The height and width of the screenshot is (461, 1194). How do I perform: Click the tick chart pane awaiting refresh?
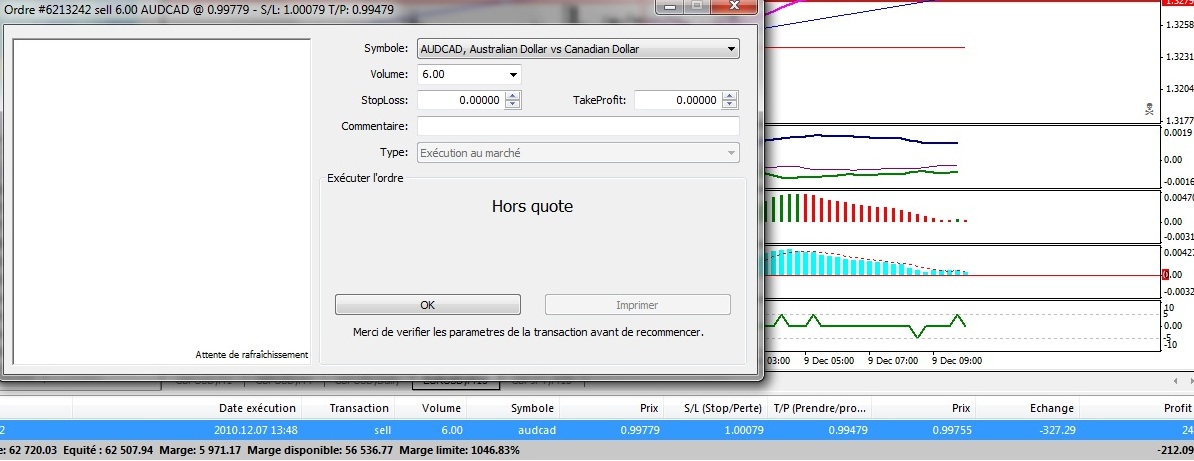pos(161,200)
